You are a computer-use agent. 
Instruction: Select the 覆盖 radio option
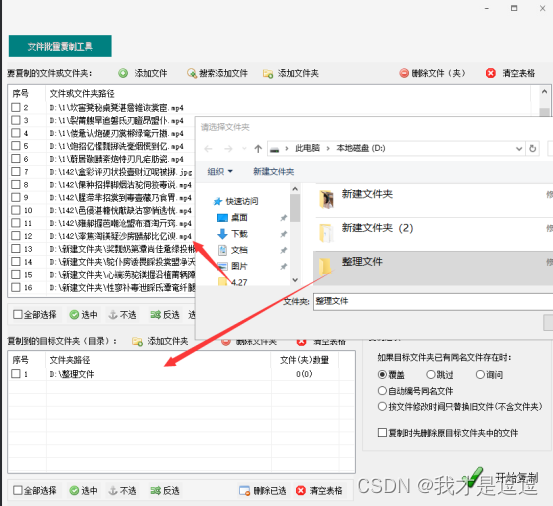pos(382,374)
